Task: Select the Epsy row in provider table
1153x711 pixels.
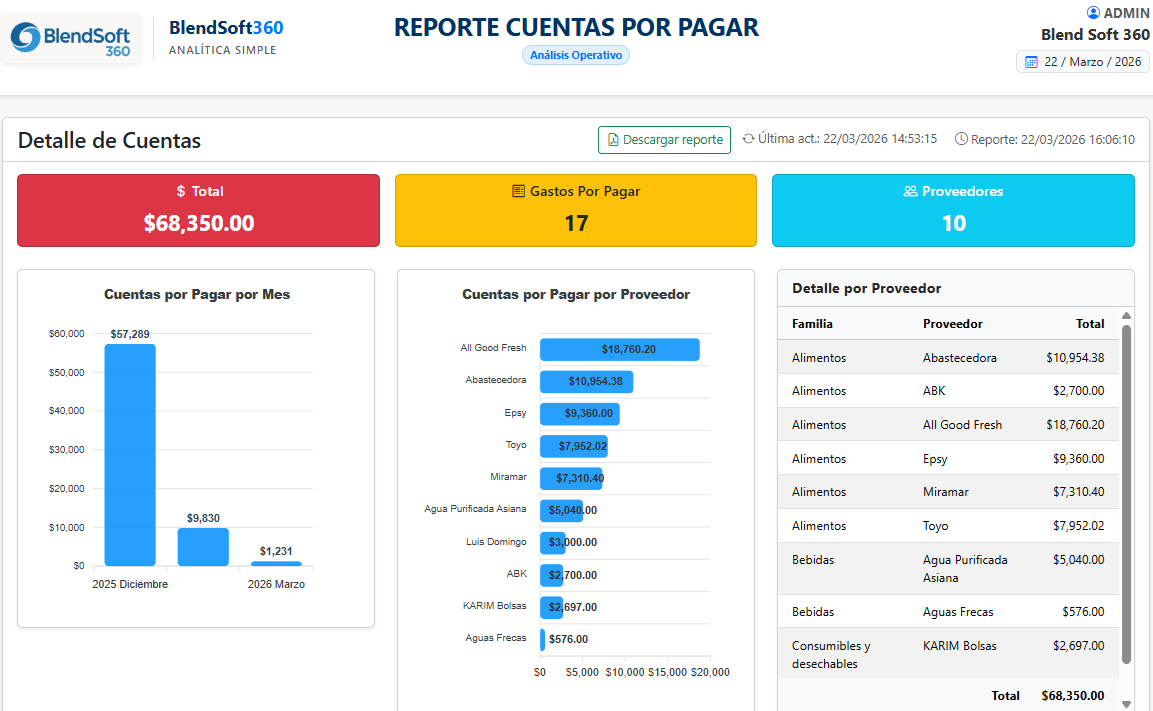Action: [948, 458]
